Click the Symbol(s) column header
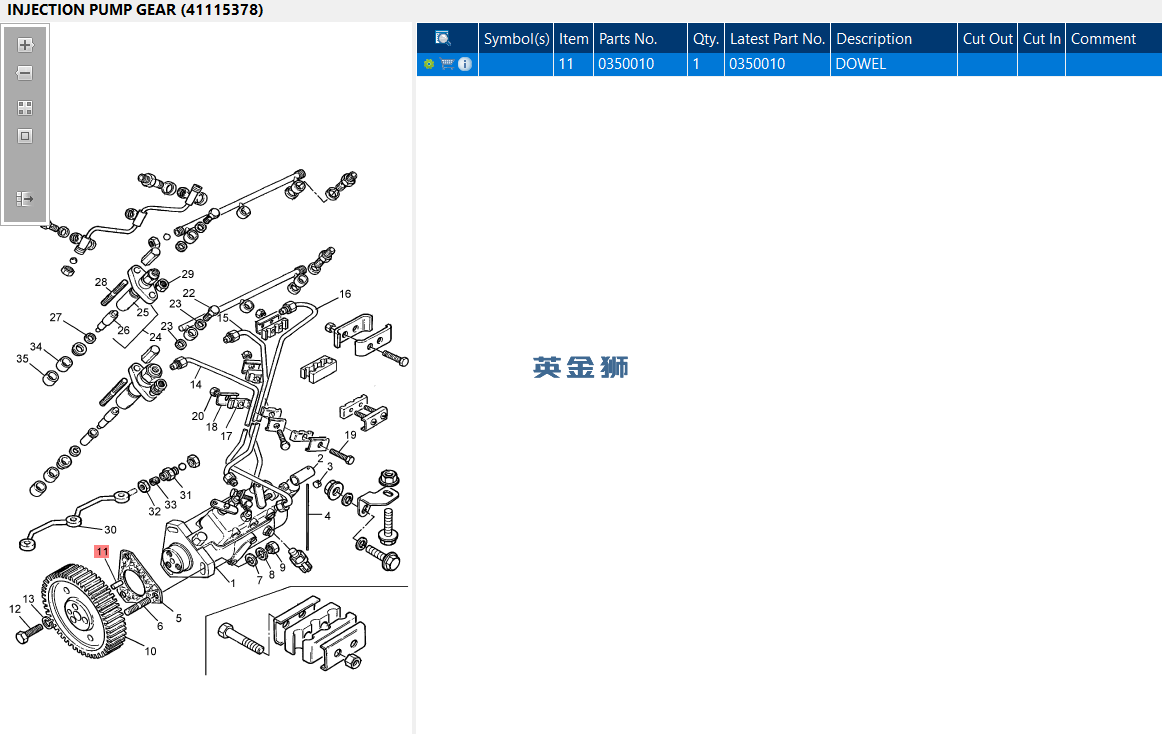 tap(516, 39)
